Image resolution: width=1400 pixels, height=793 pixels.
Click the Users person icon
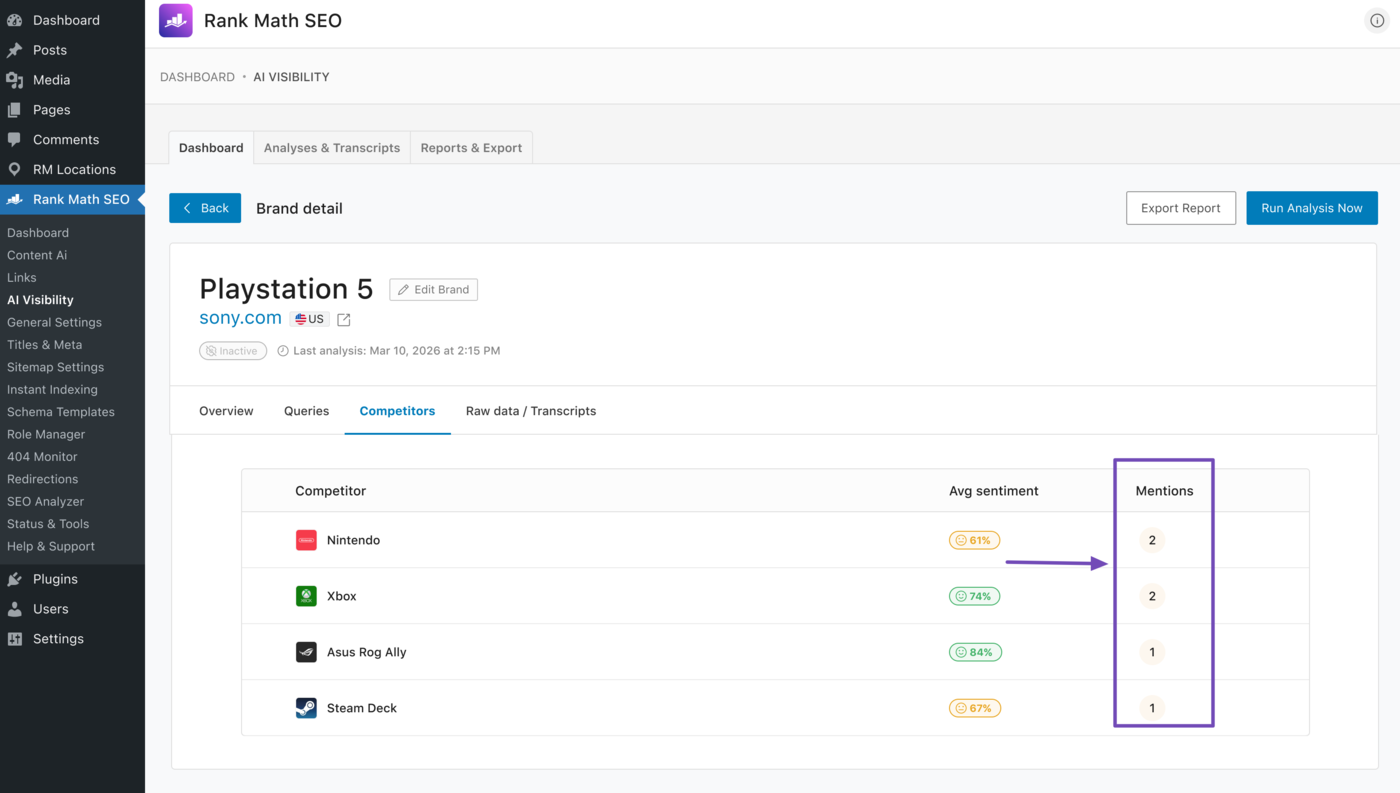(x=15, y=609)
